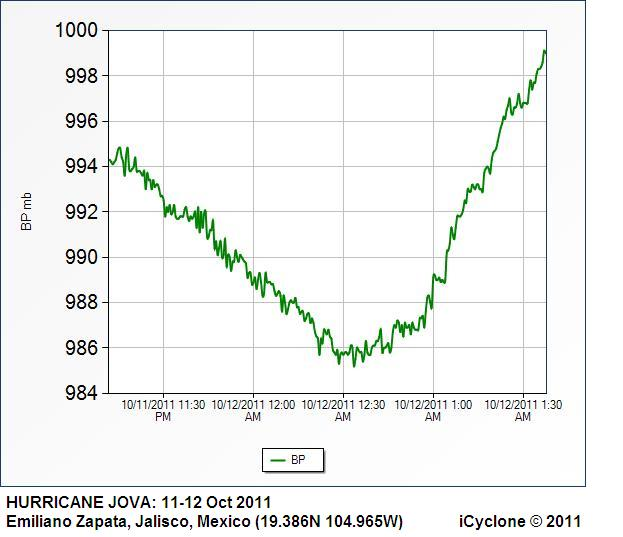
Task: Click the curve's peak at the right edge
Action: pyautogui.click(x=545, y=50)
